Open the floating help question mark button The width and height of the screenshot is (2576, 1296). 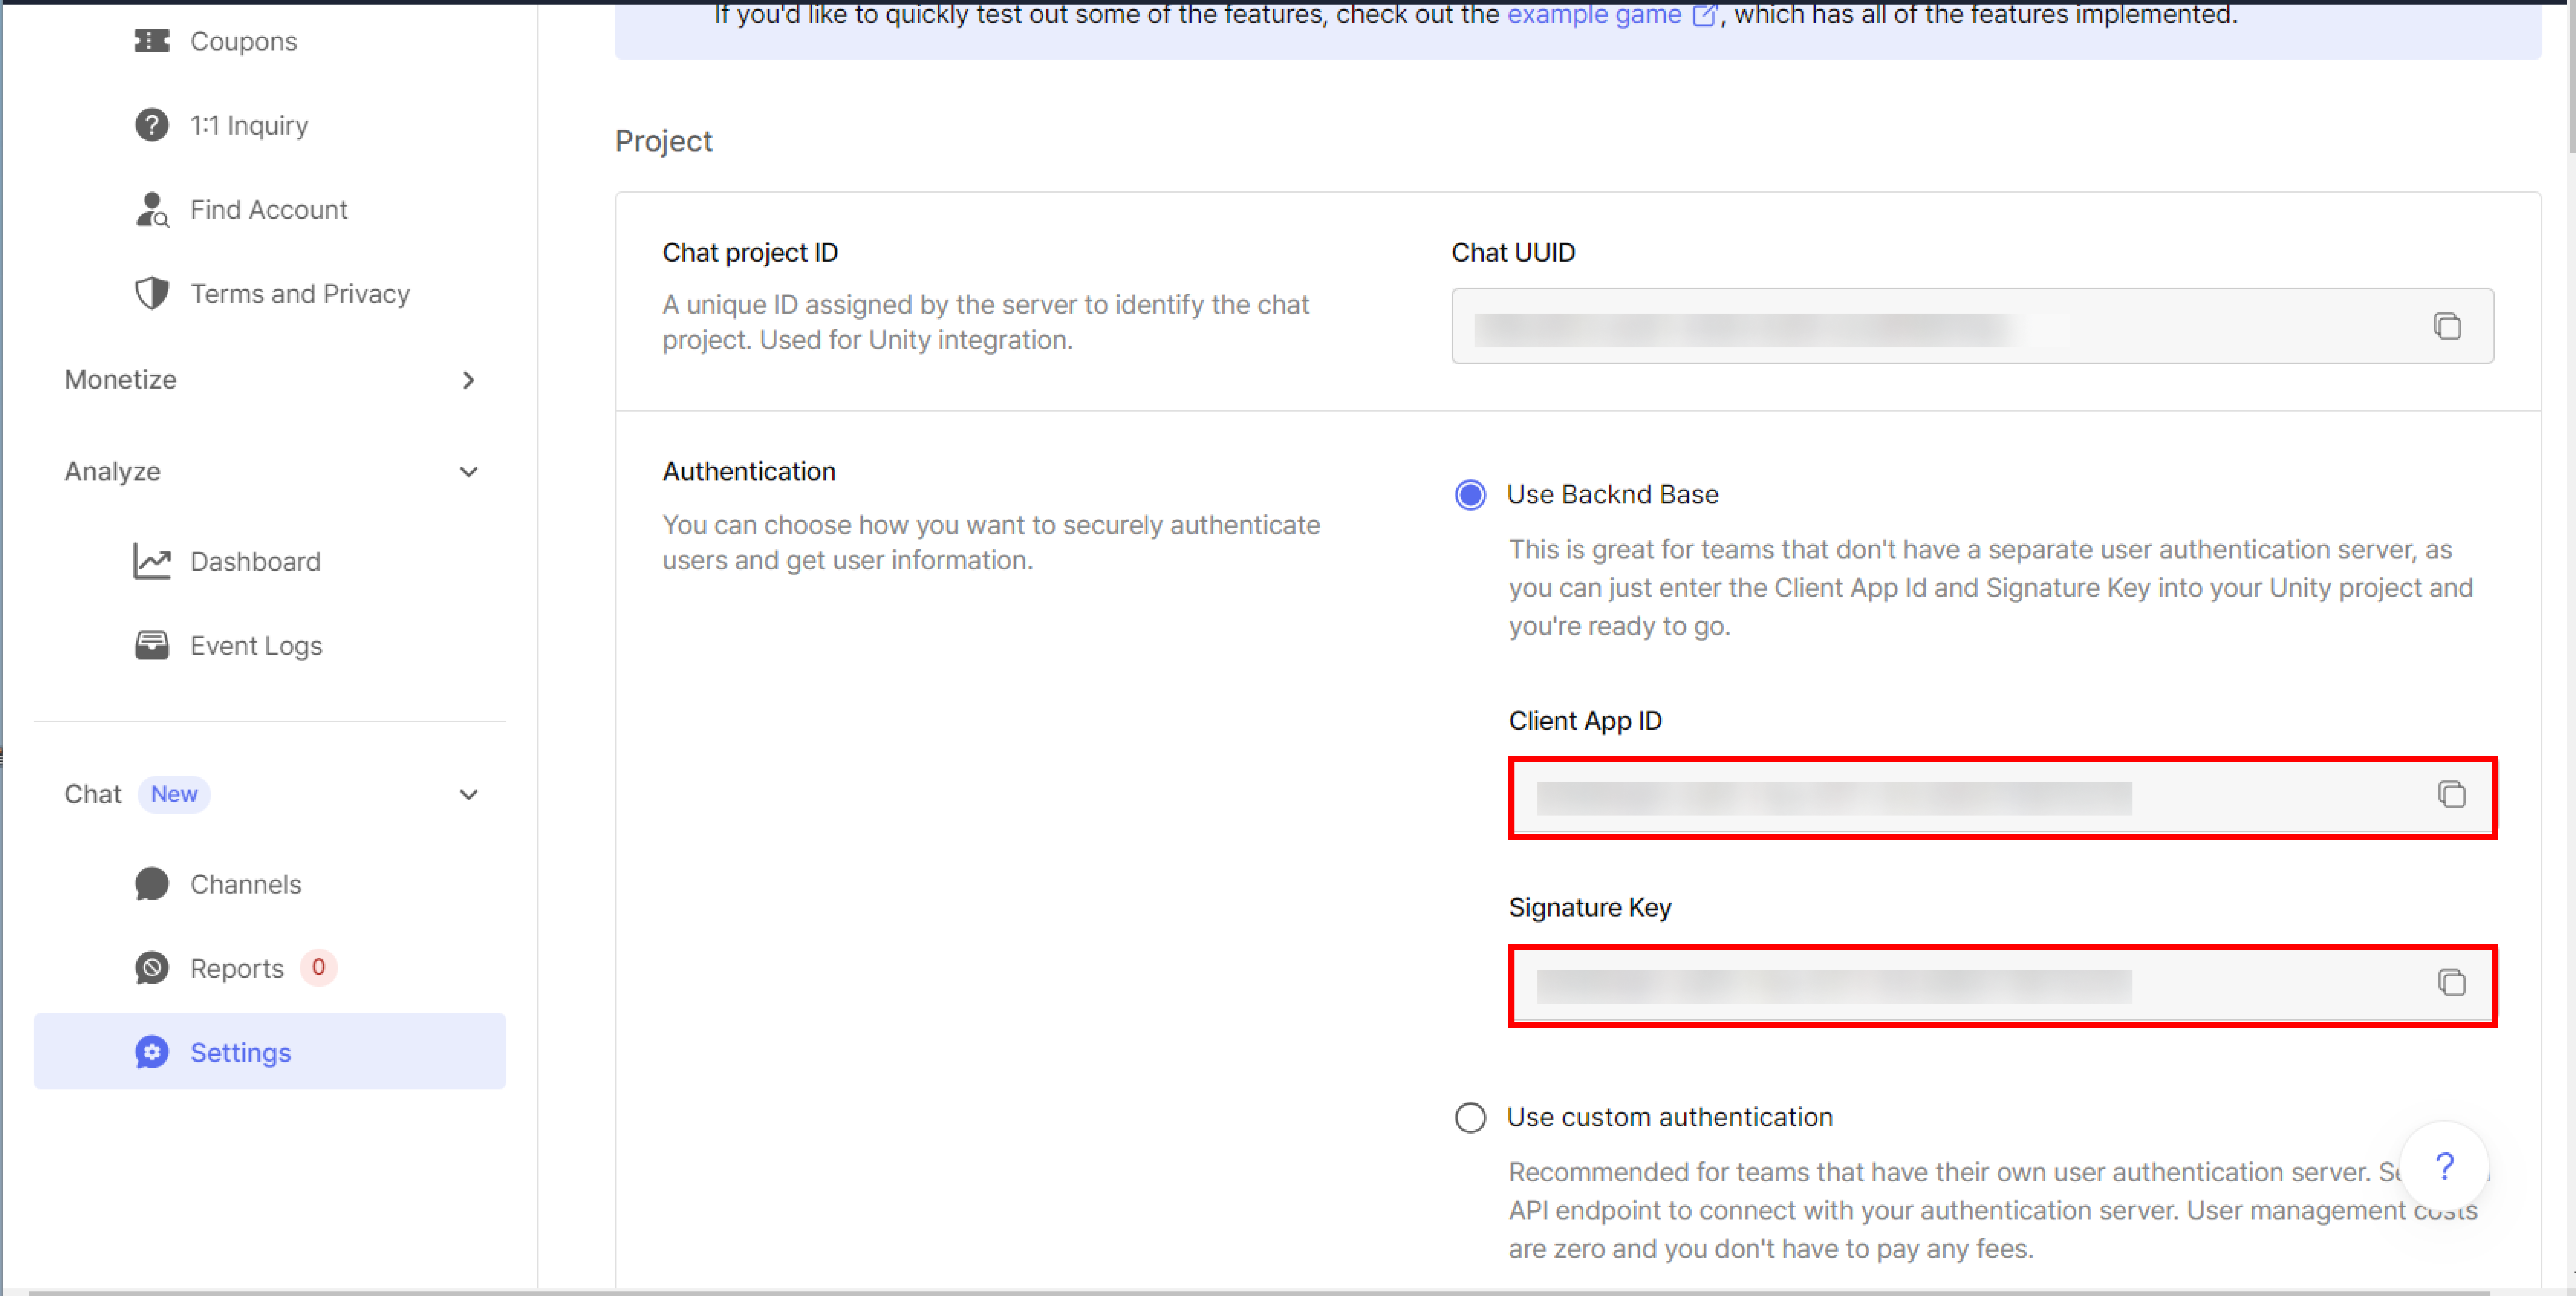[x=2444, y=1166]
